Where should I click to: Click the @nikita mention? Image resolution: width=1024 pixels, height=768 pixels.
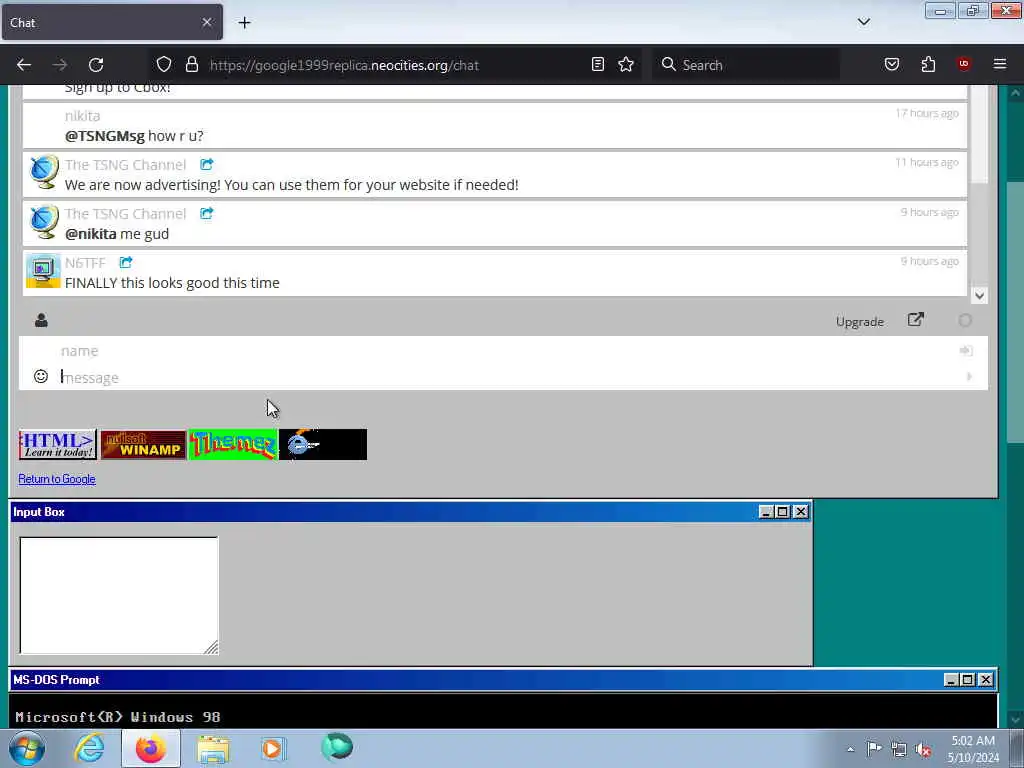91,234
